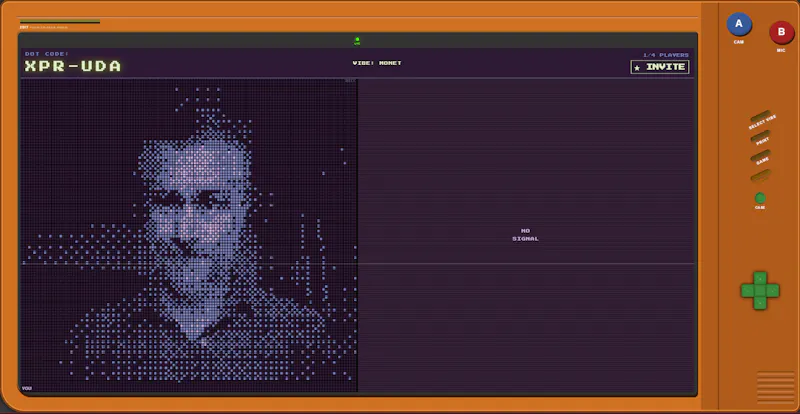Image resolution: width=800 pixels, height=414 pixels.
Task: Click the small green round CAM button
Action: point(760,198)
